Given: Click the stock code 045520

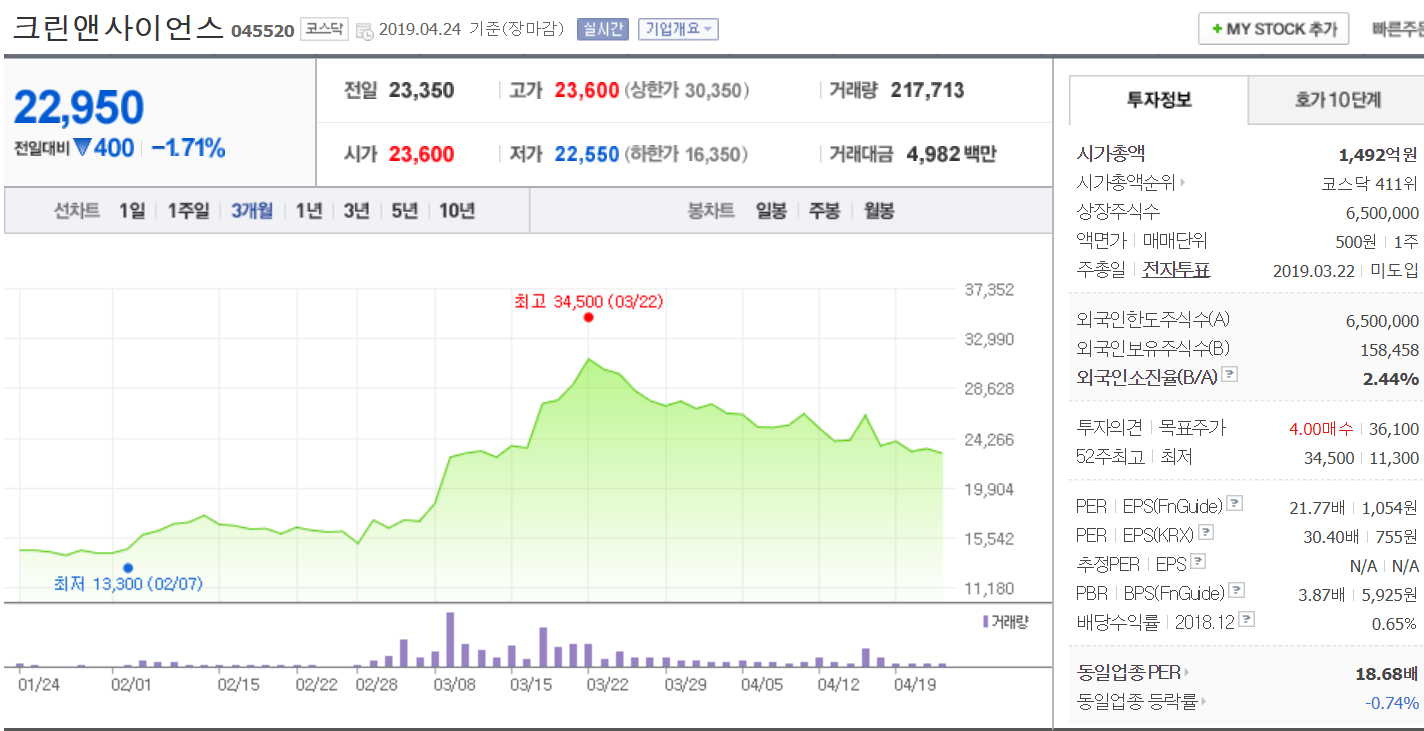Looking at the screenshot, I should pos(263,31).
